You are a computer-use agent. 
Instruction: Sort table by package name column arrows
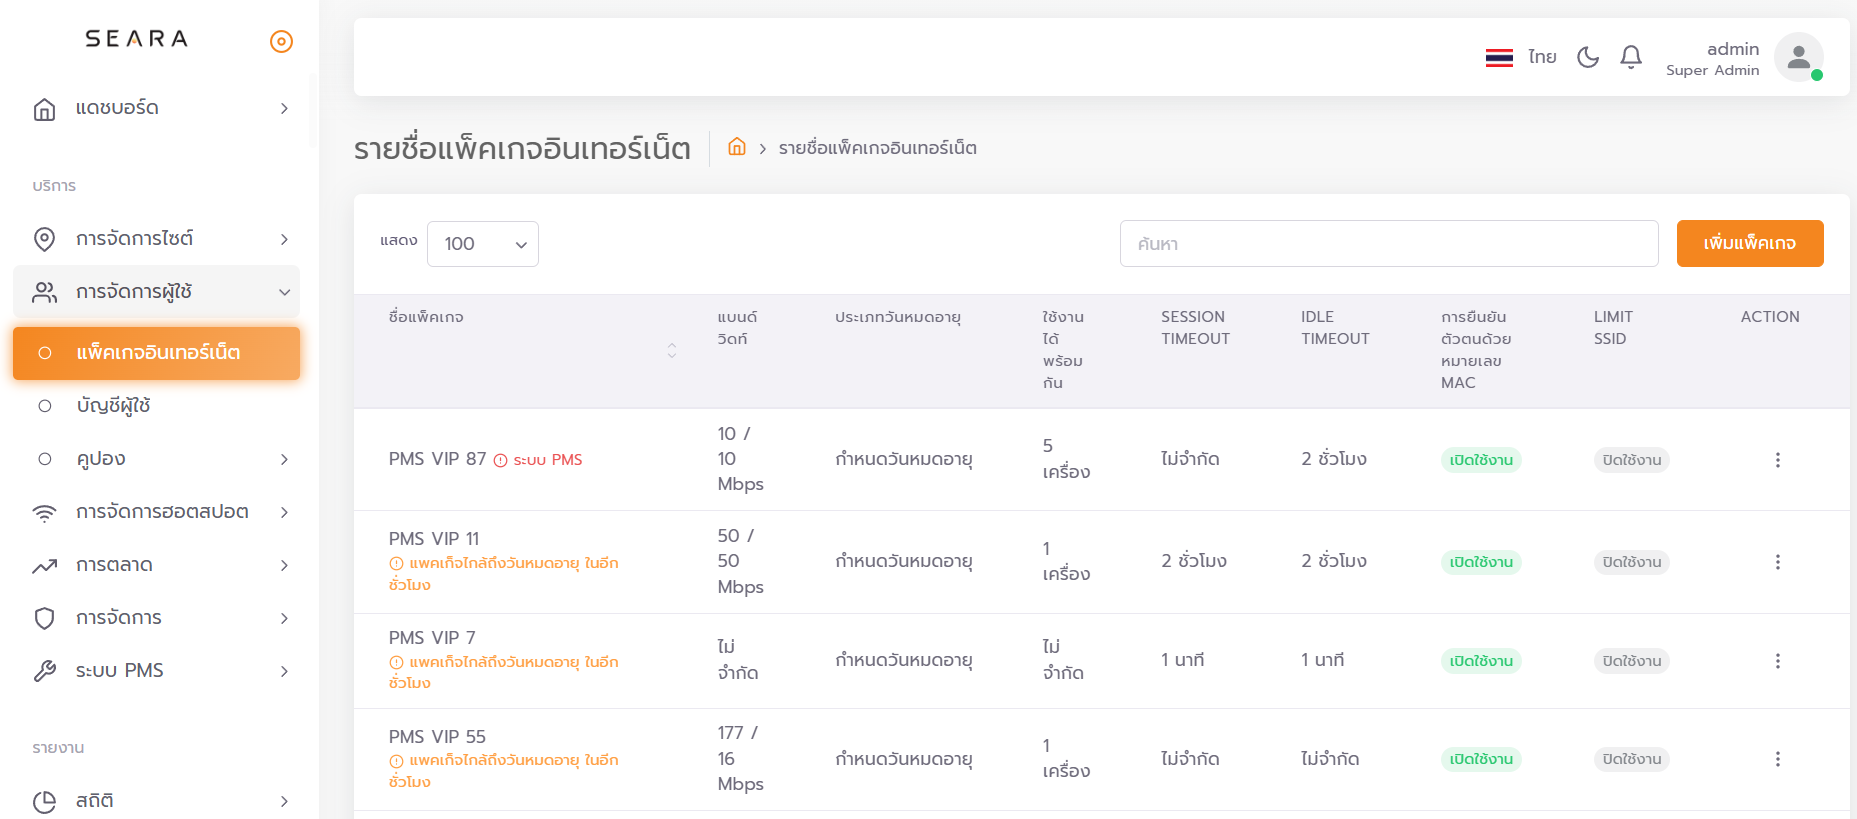click(672, 350)
